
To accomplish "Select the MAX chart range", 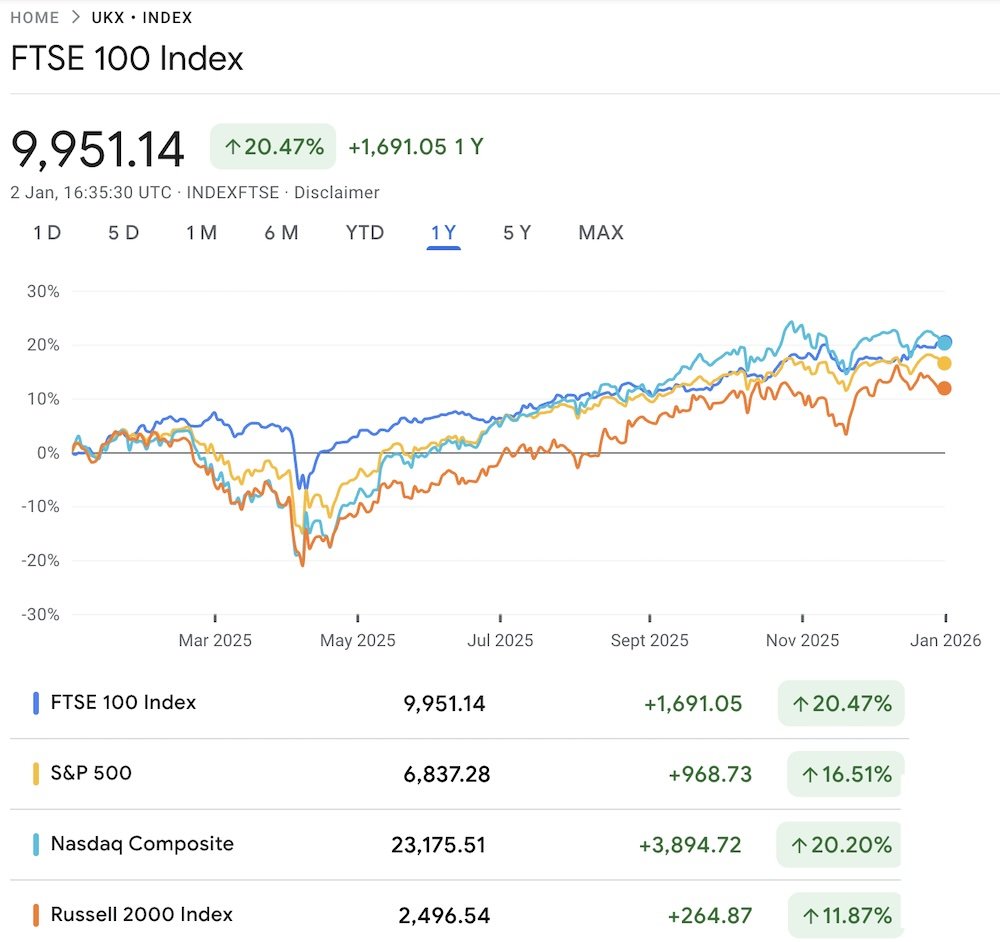I will point(601,233).
